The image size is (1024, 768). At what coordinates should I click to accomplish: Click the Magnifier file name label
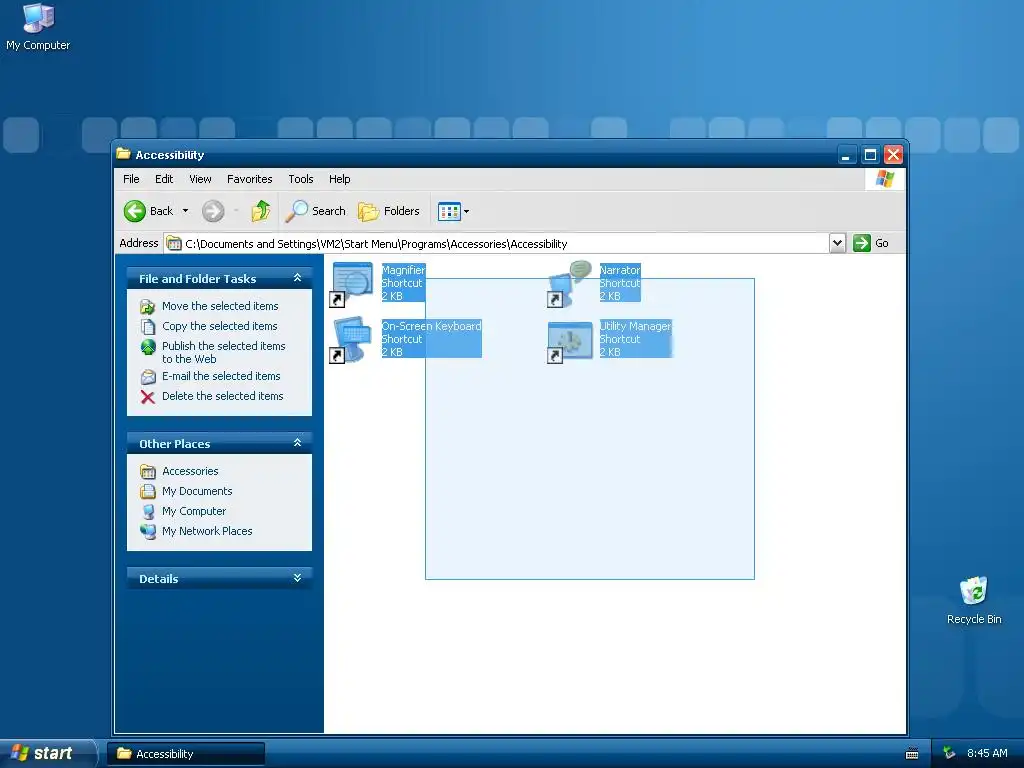[x=403, y=270]
